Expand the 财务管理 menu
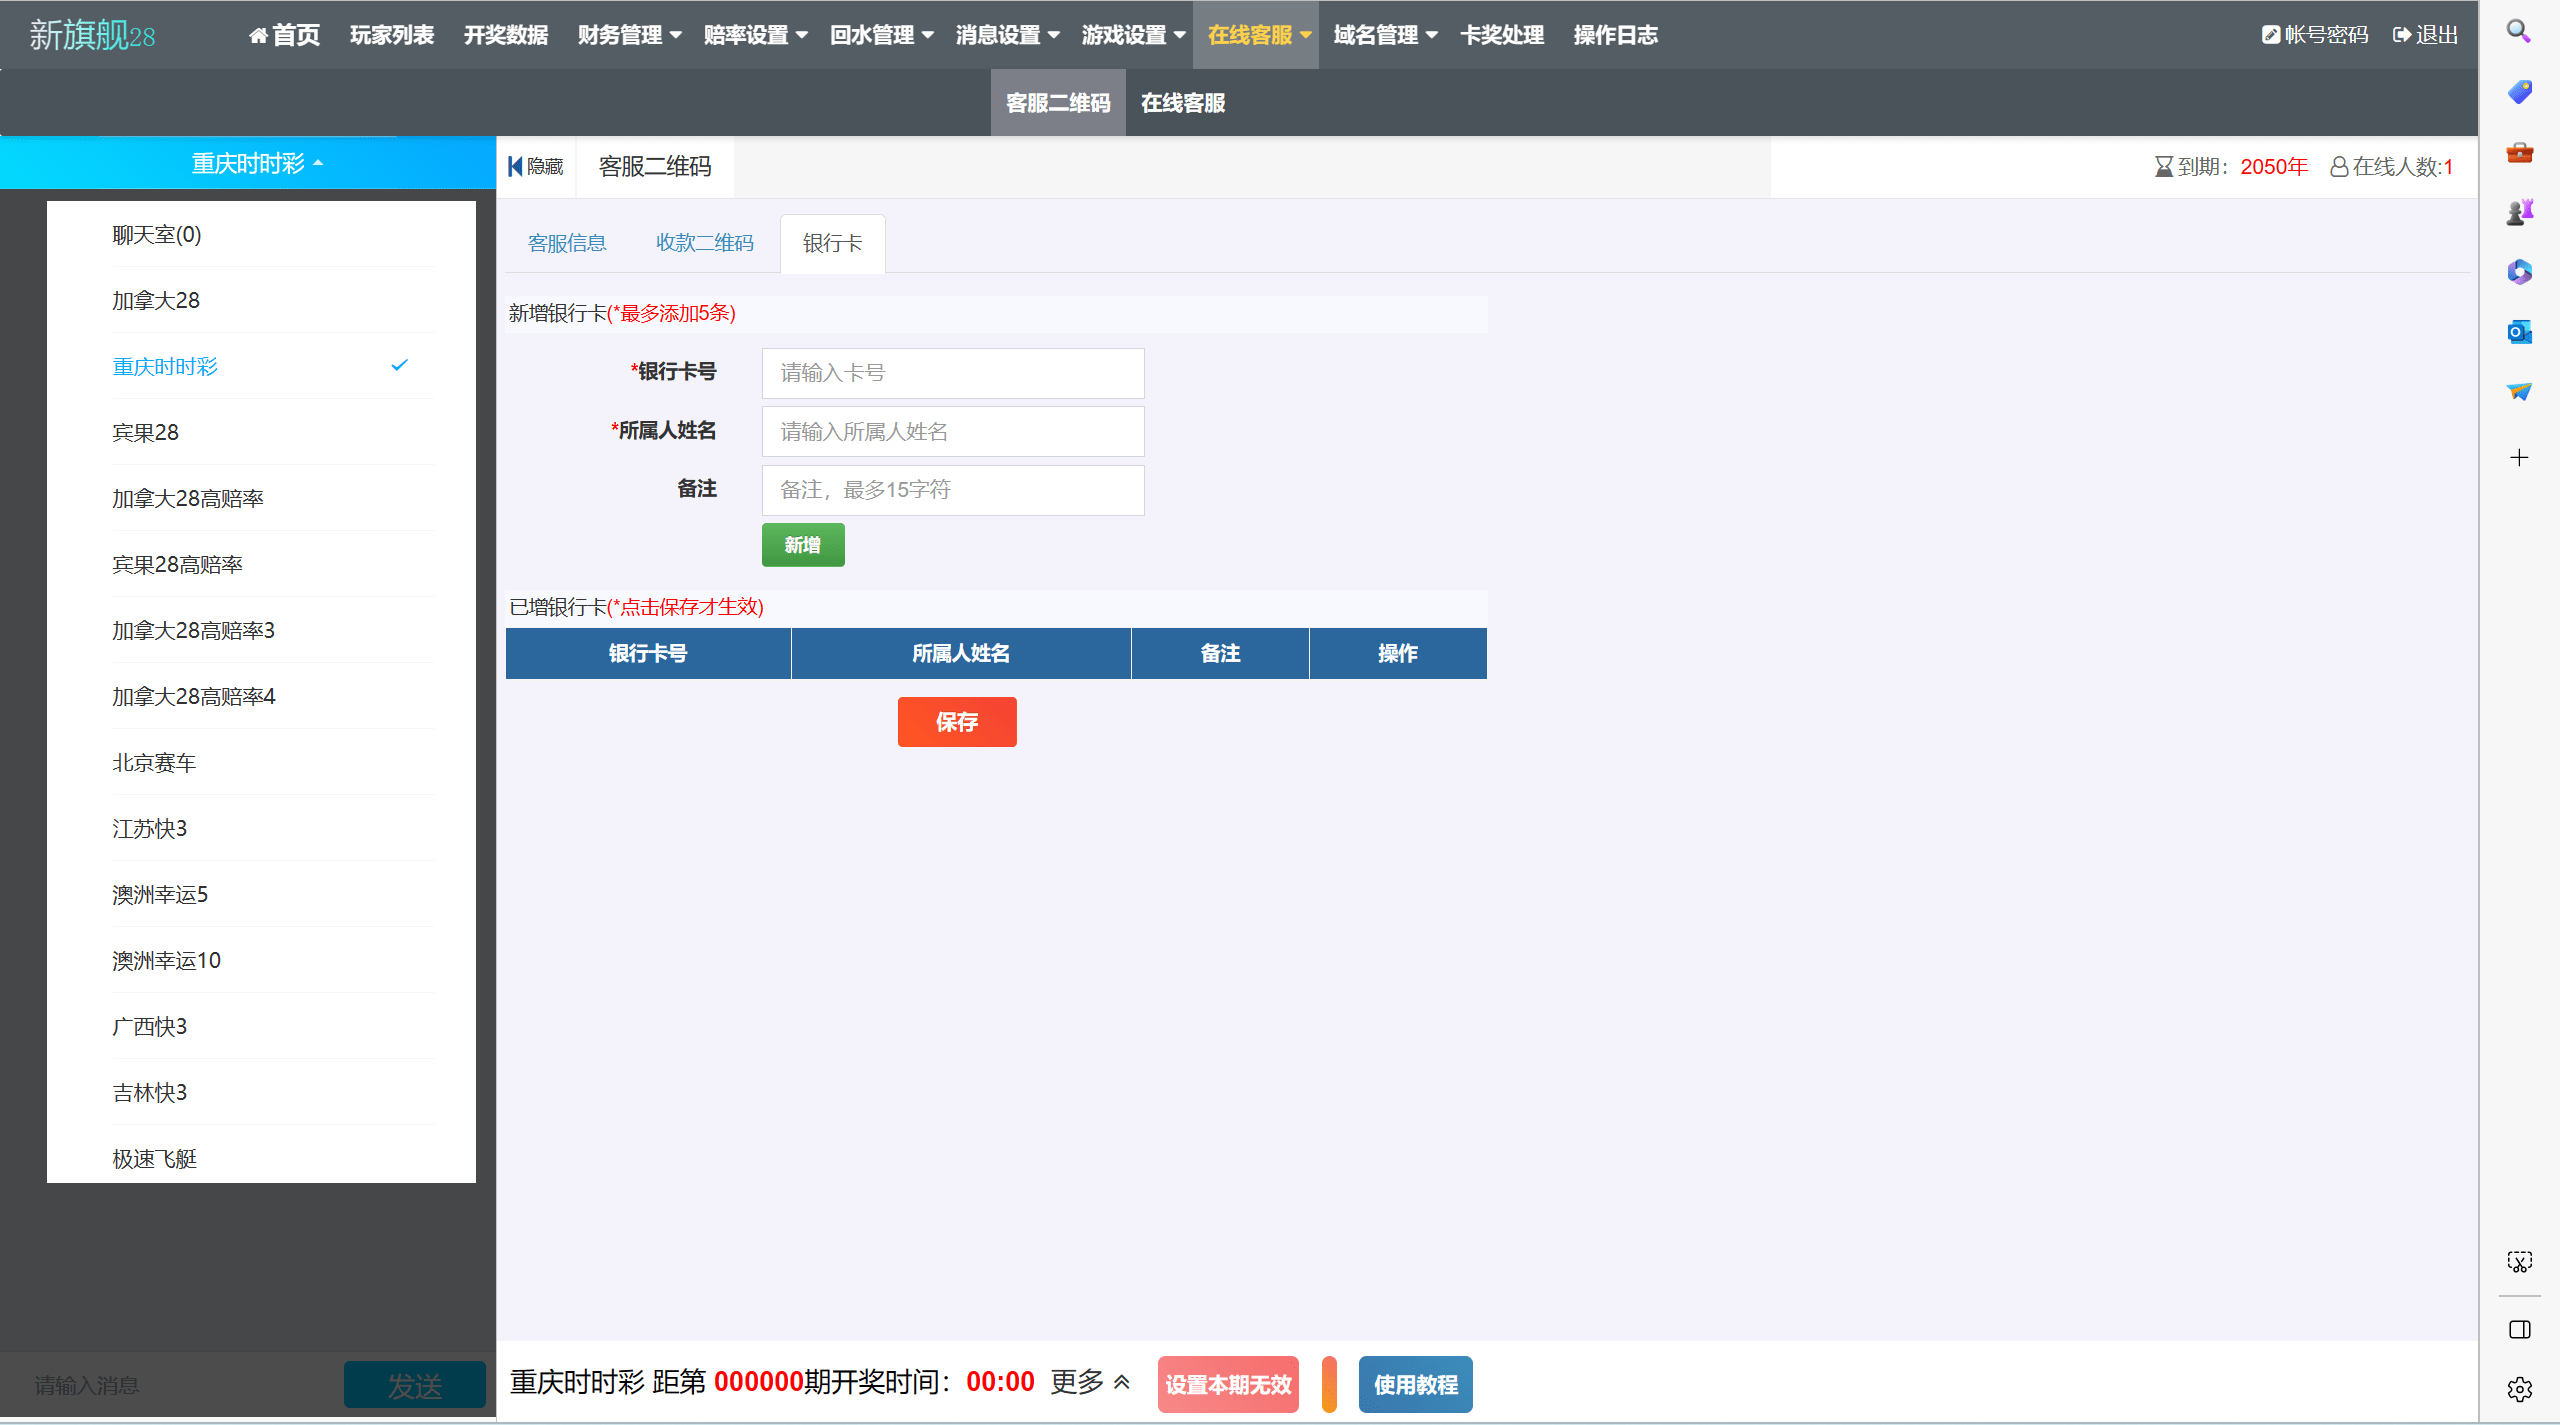The height and width of the screenshot is (1425, 2560). click(629, 35)
